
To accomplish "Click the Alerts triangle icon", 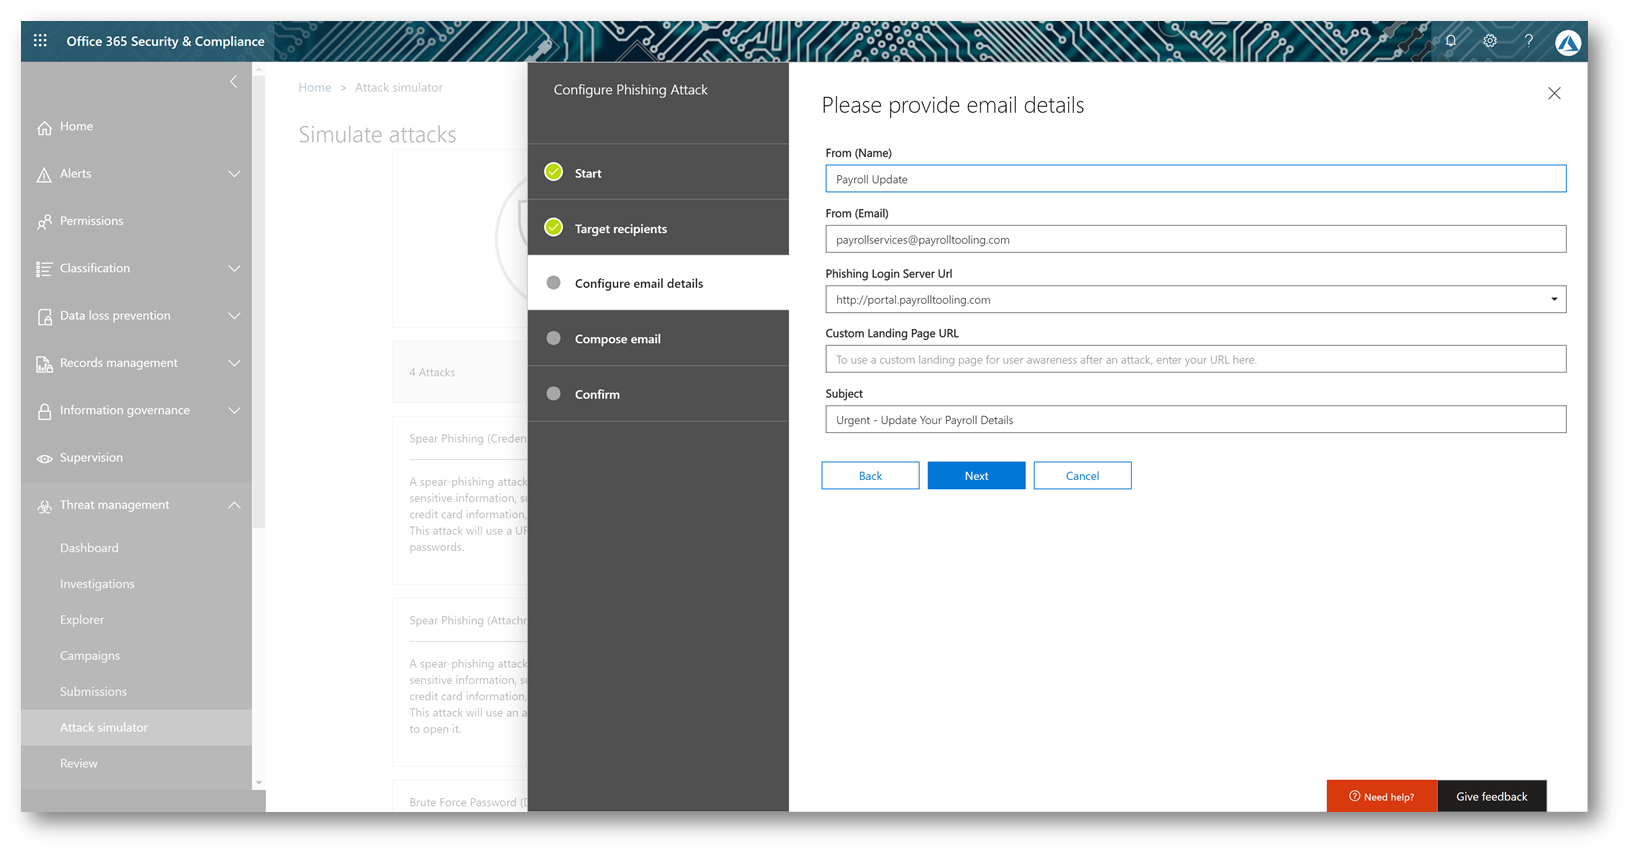I will 44,174.
